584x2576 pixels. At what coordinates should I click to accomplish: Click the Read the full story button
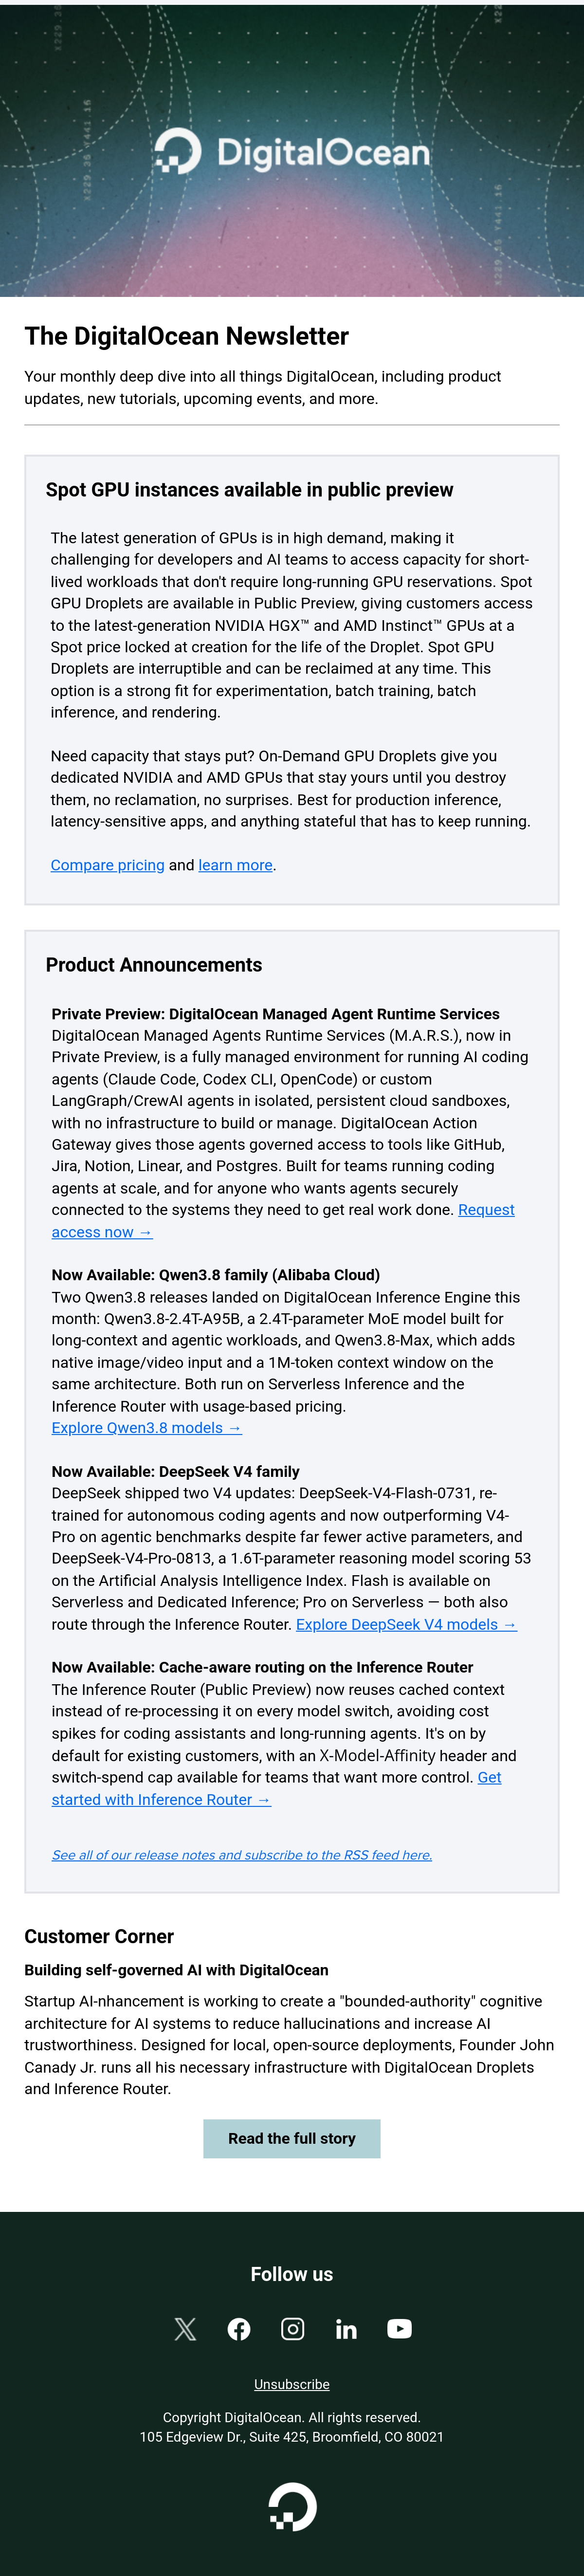point(292,2138)
